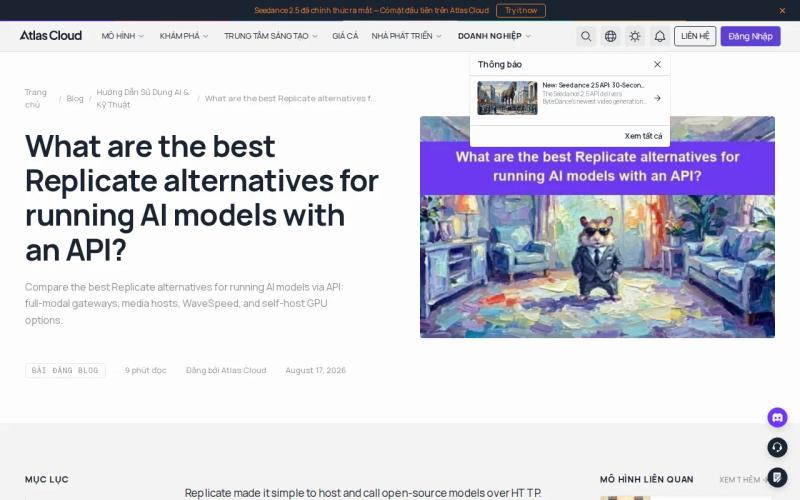
Task: Open the language globe icon
Action: (610, 36)
